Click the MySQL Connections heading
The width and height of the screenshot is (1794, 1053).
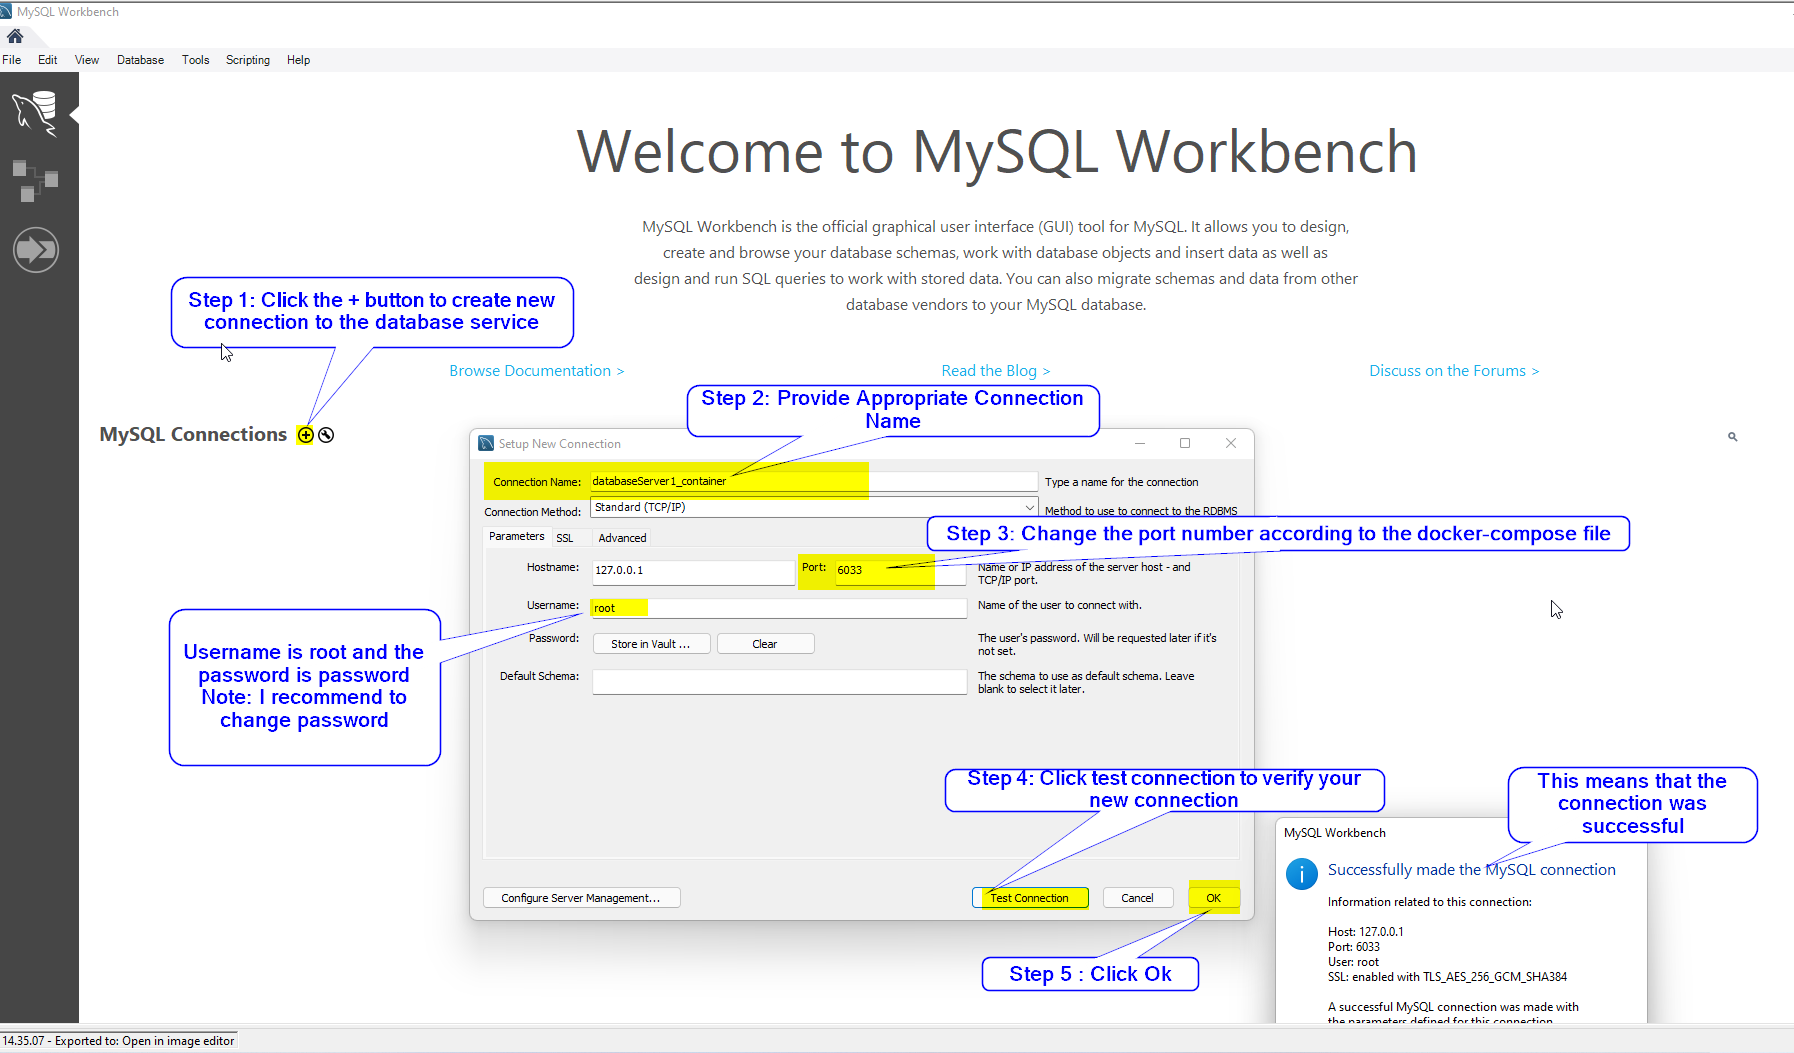click(193, 434)
